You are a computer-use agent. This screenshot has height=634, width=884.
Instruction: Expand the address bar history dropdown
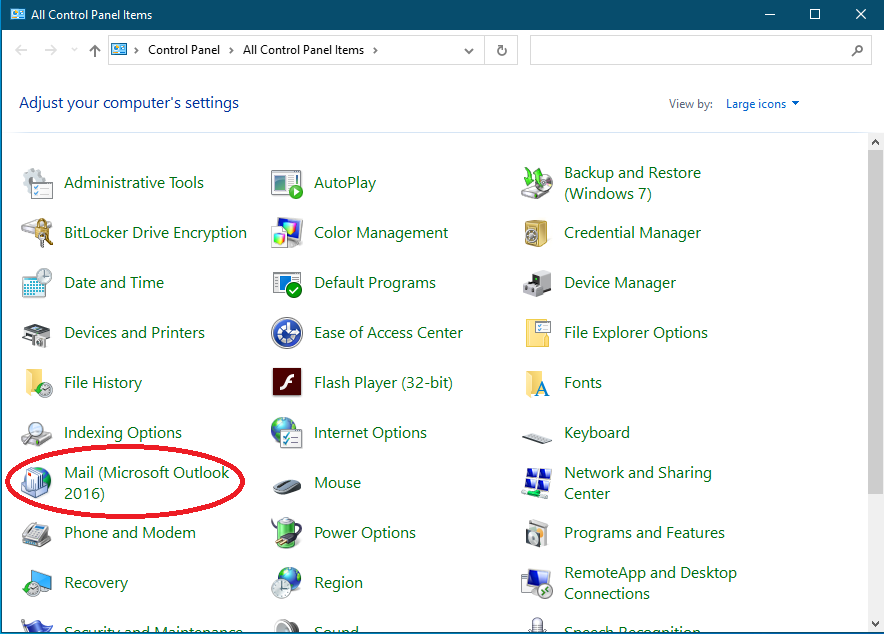coord(468,50)
